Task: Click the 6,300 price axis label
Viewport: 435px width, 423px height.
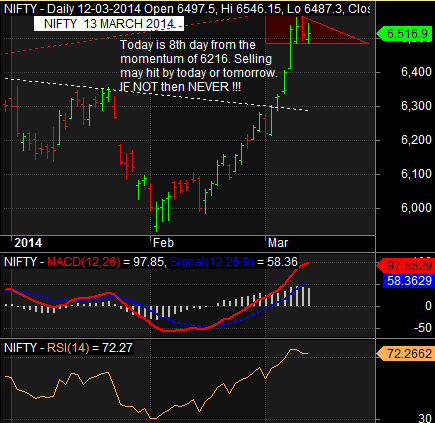Action: (416, 106)
